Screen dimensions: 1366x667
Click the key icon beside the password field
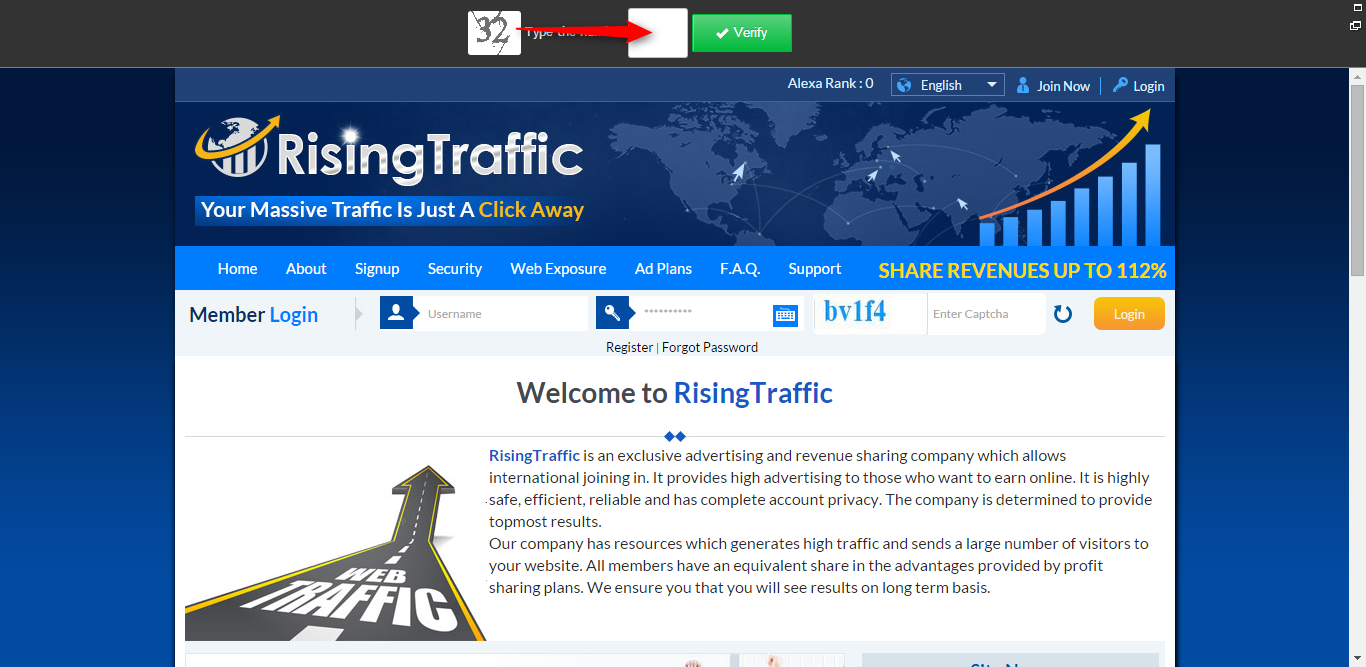coord(613,313)
